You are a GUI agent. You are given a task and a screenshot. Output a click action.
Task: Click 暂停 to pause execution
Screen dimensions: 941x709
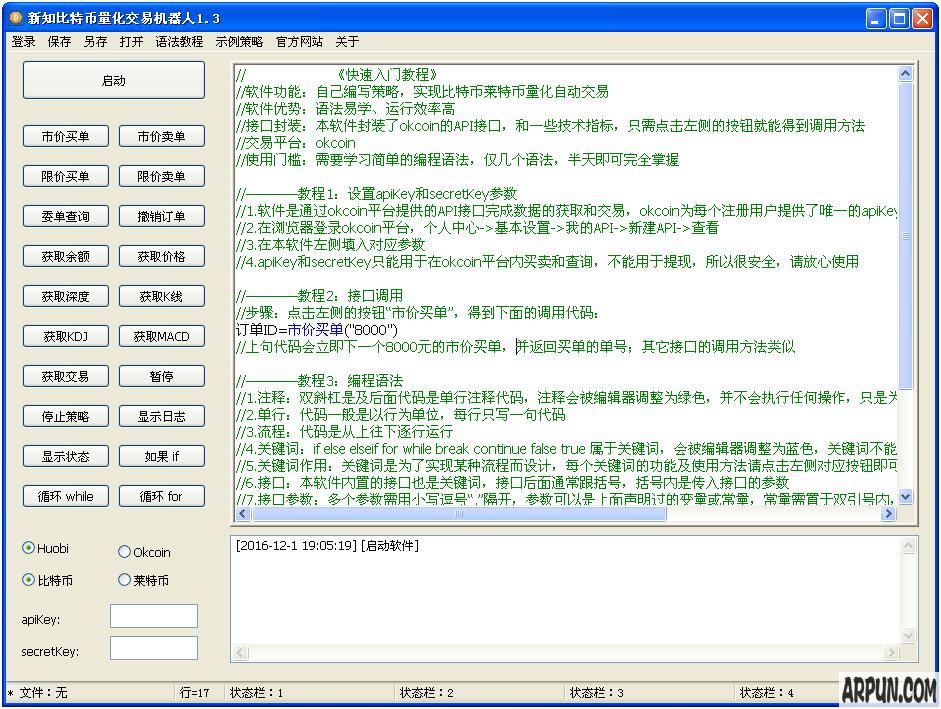161,376
